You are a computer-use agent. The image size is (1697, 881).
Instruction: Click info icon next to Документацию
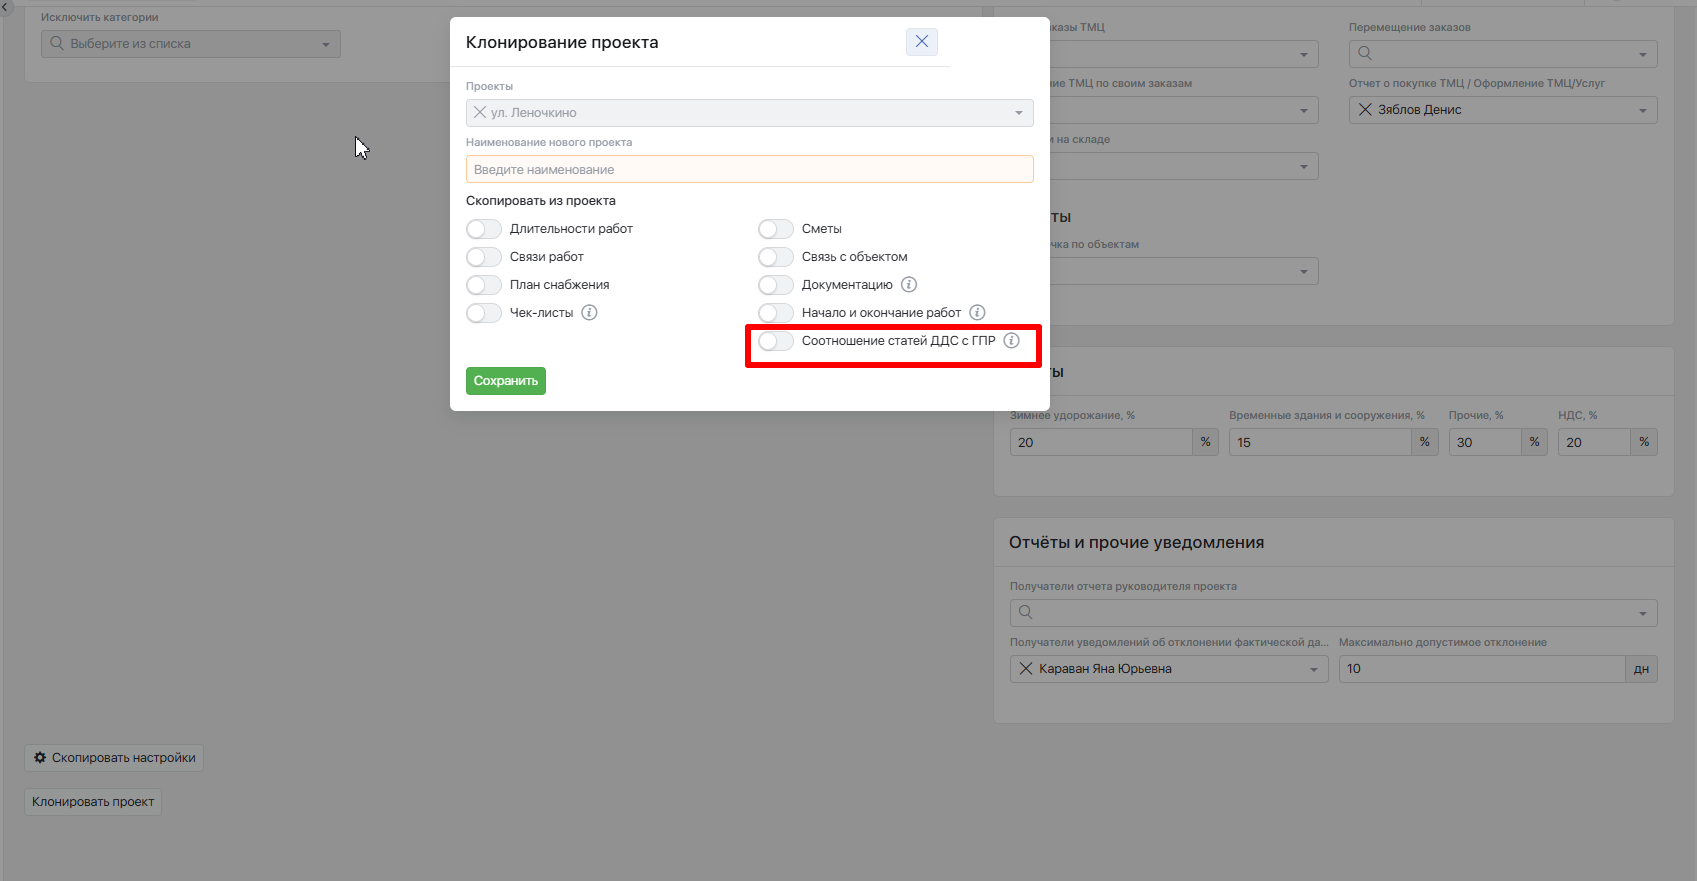point(909,285)
